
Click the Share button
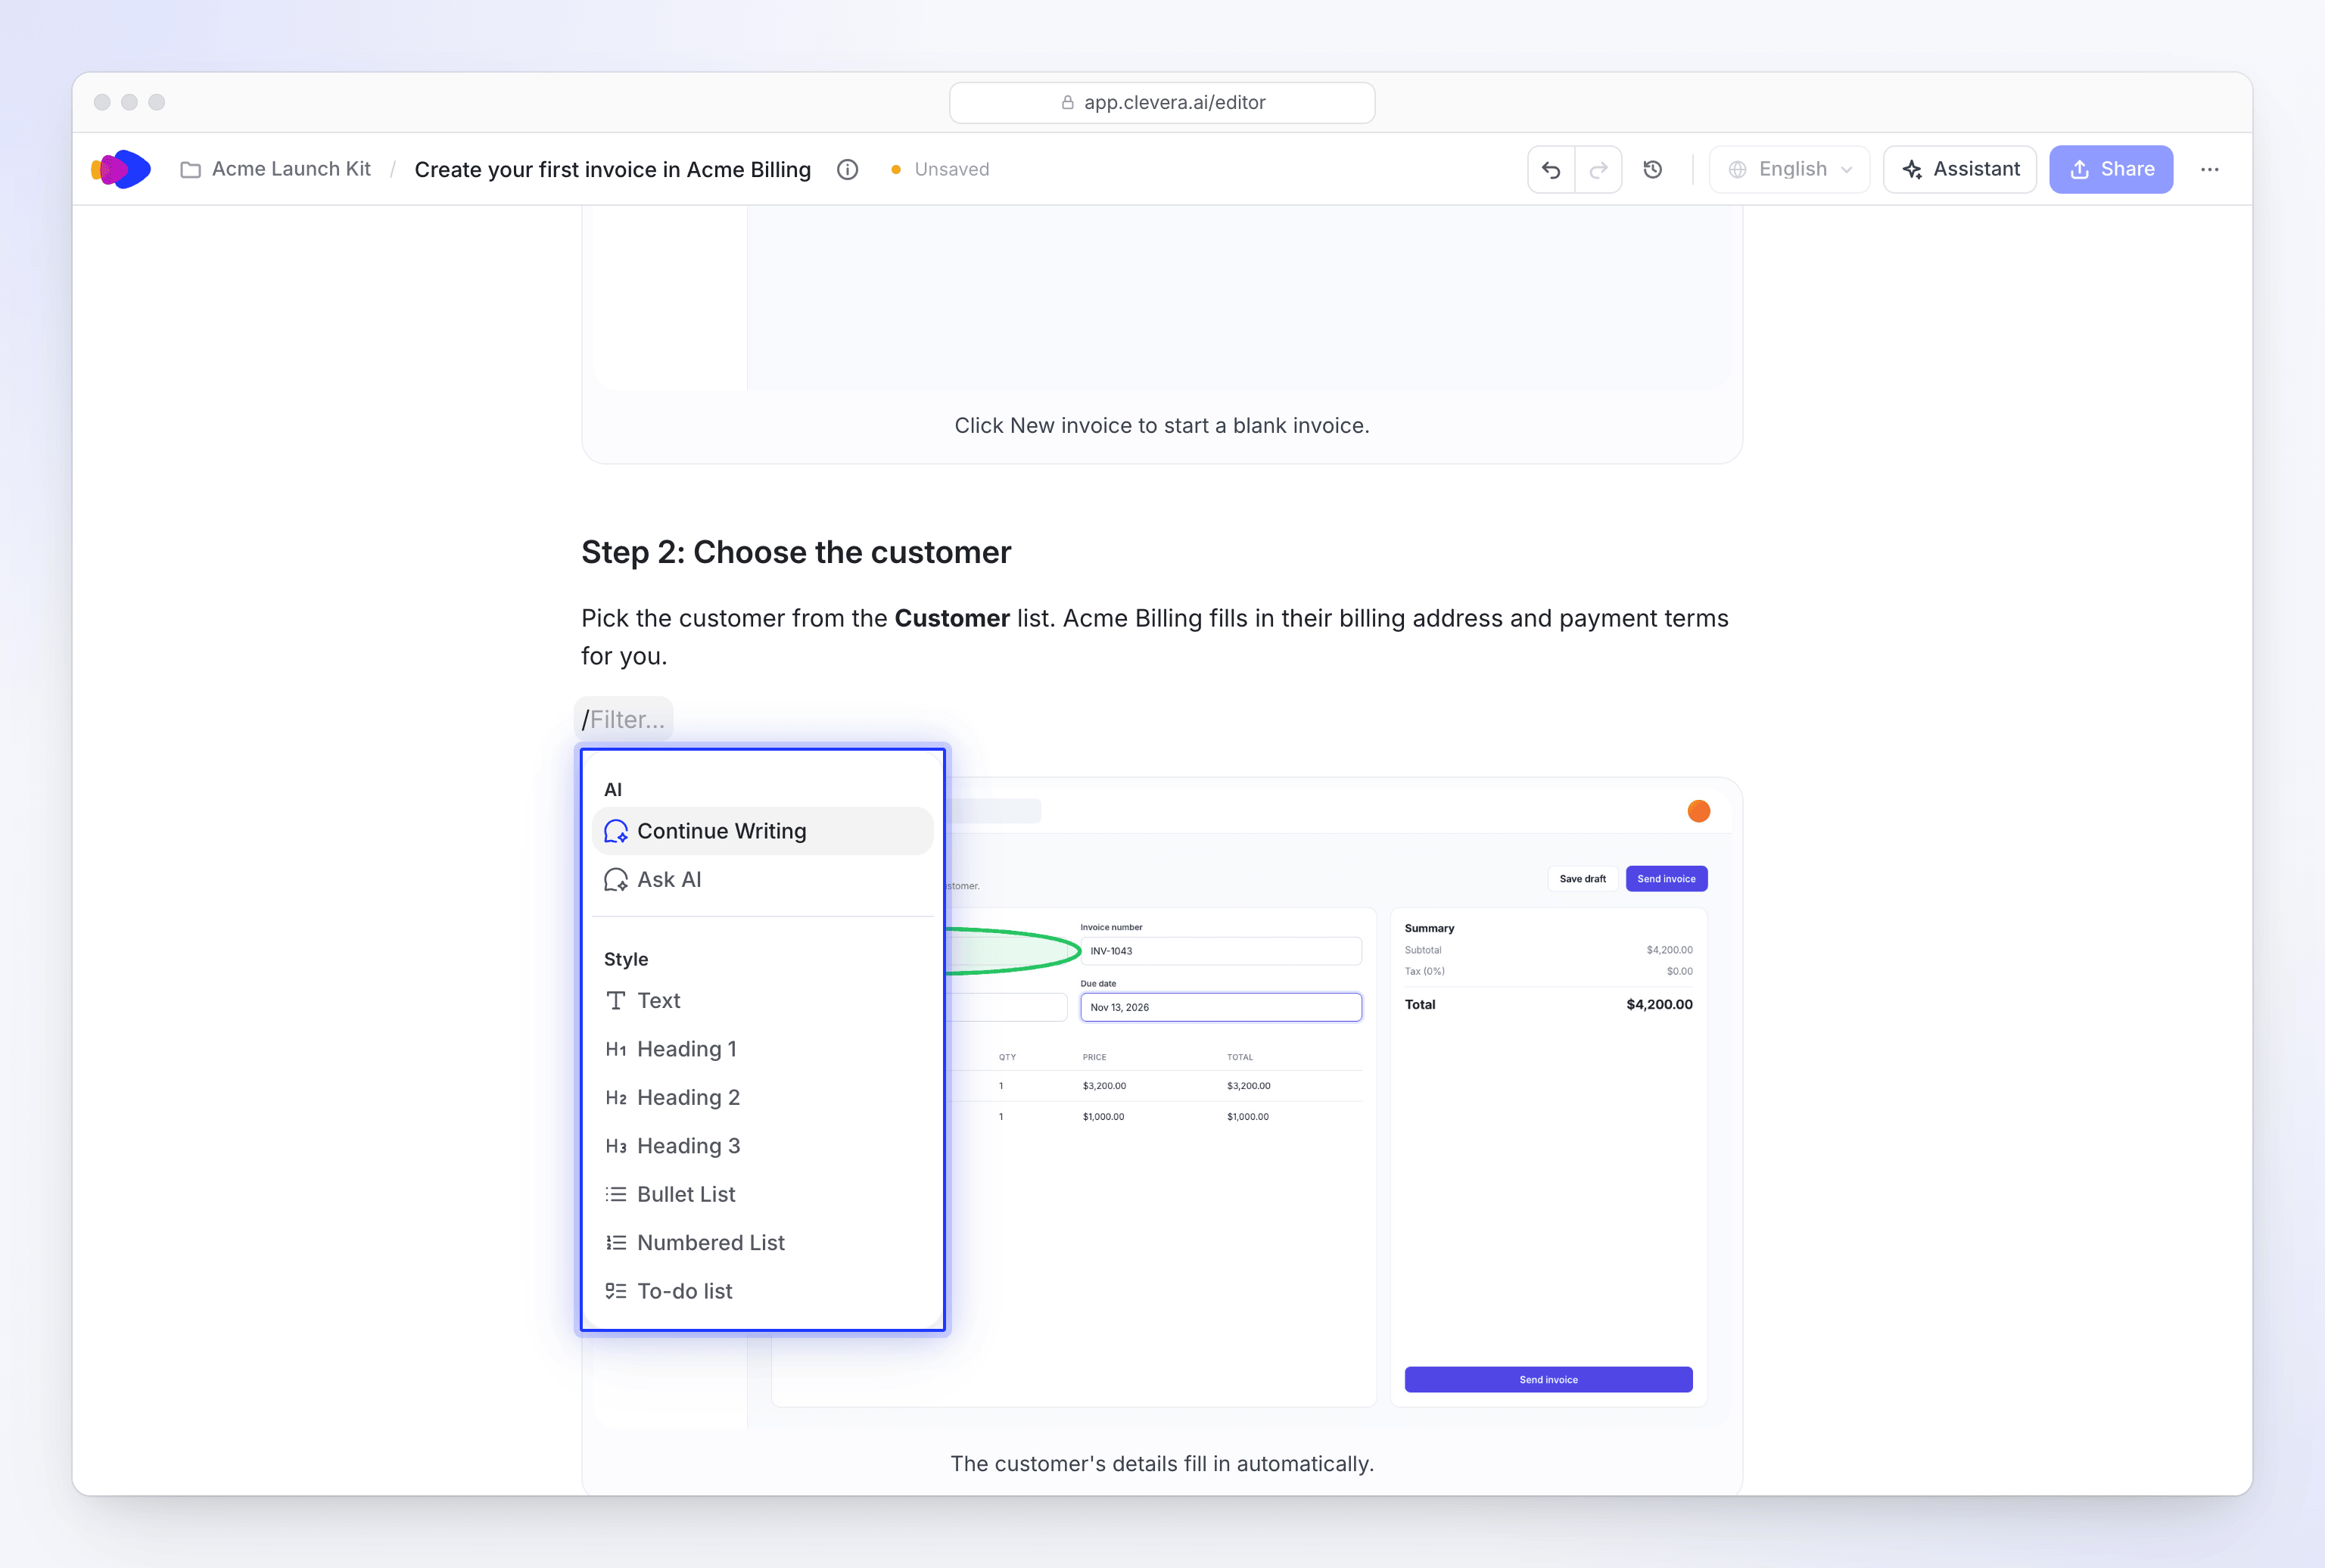coord(2111,169)
